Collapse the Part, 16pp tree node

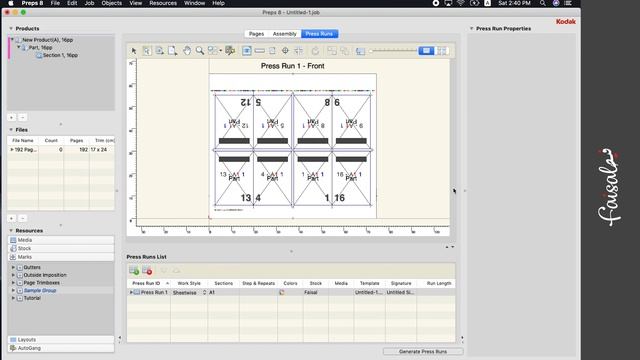click(x=19, y=47)
